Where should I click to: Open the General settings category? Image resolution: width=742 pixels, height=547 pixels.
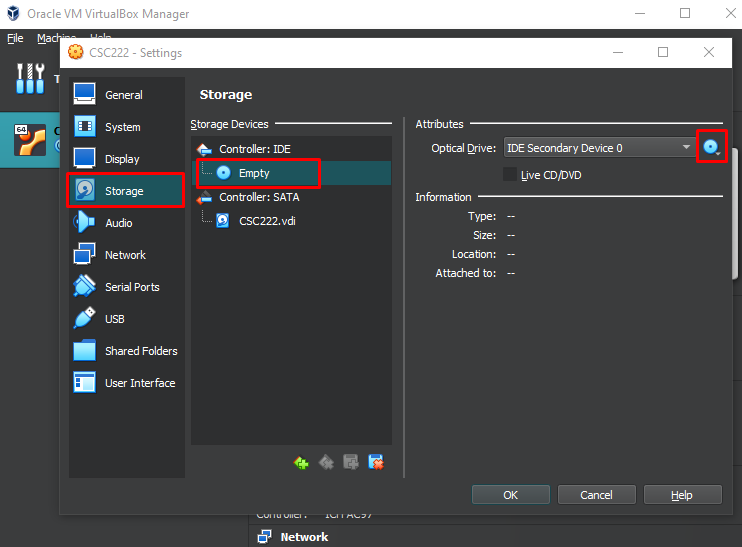pos(124,95)
